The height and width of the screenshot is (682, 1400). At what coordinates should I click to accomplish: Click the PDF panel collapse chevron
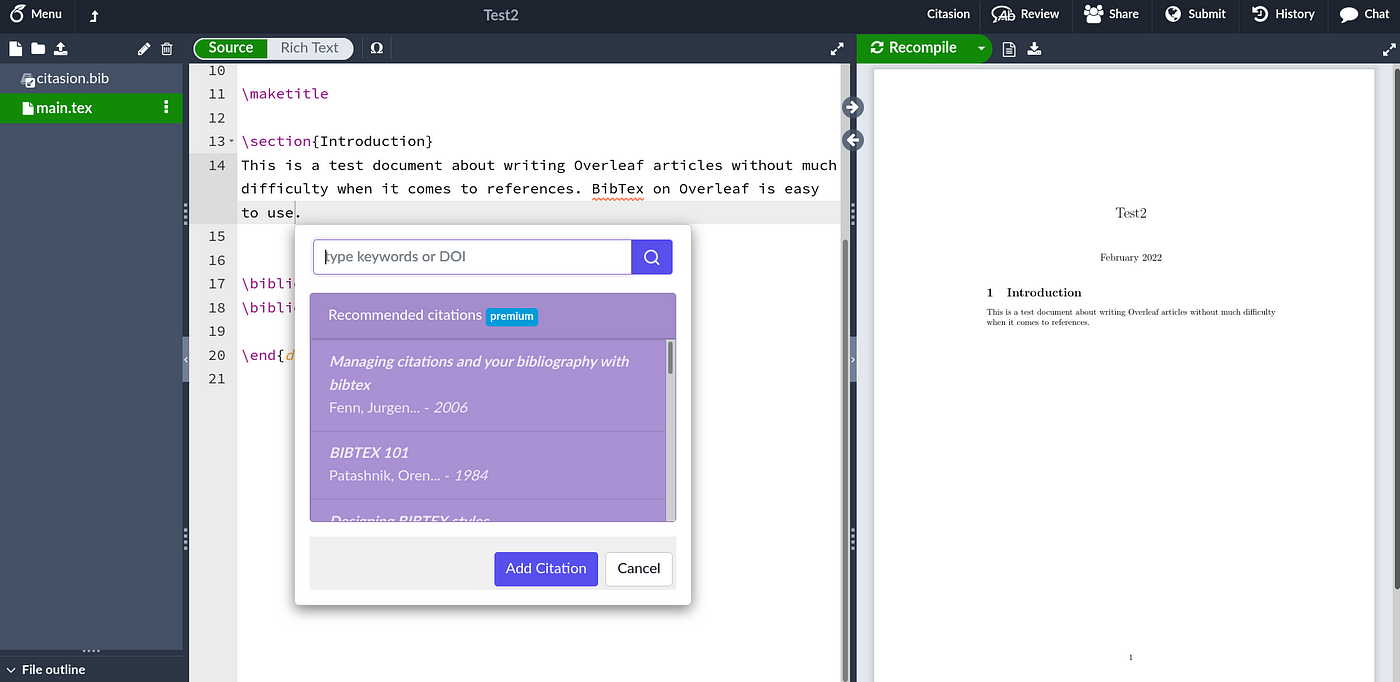click(853, 359)
